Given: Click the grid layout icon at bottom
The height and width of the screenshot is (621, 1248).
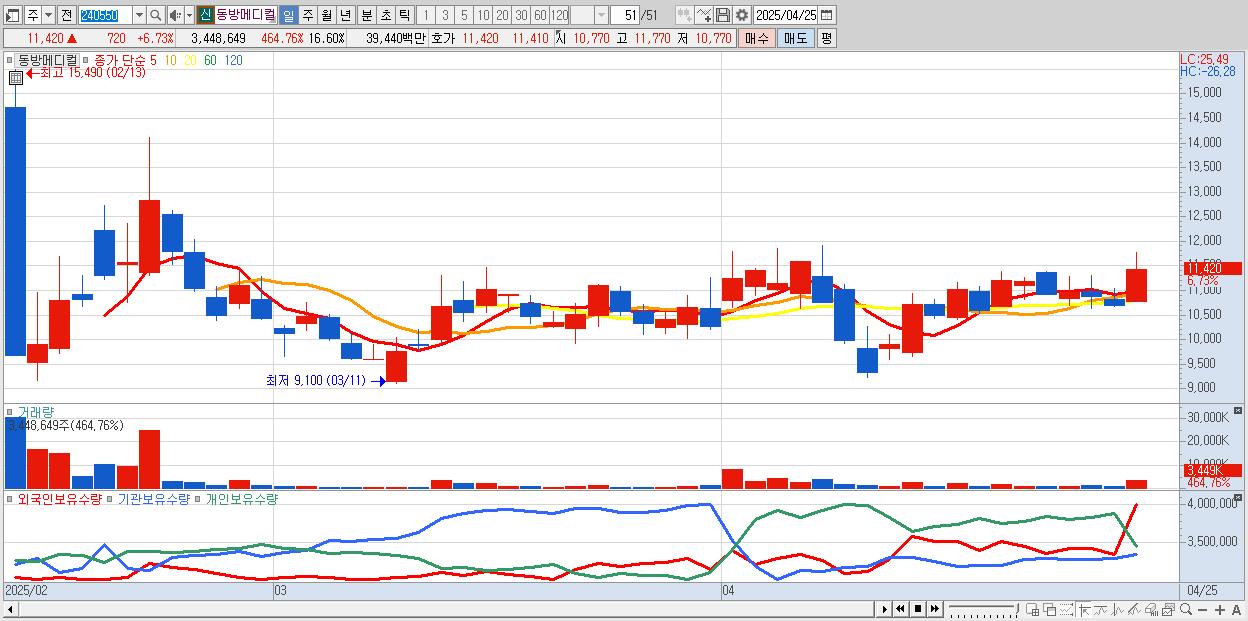Looking at the screenshot, I should tap(1033, 609).
